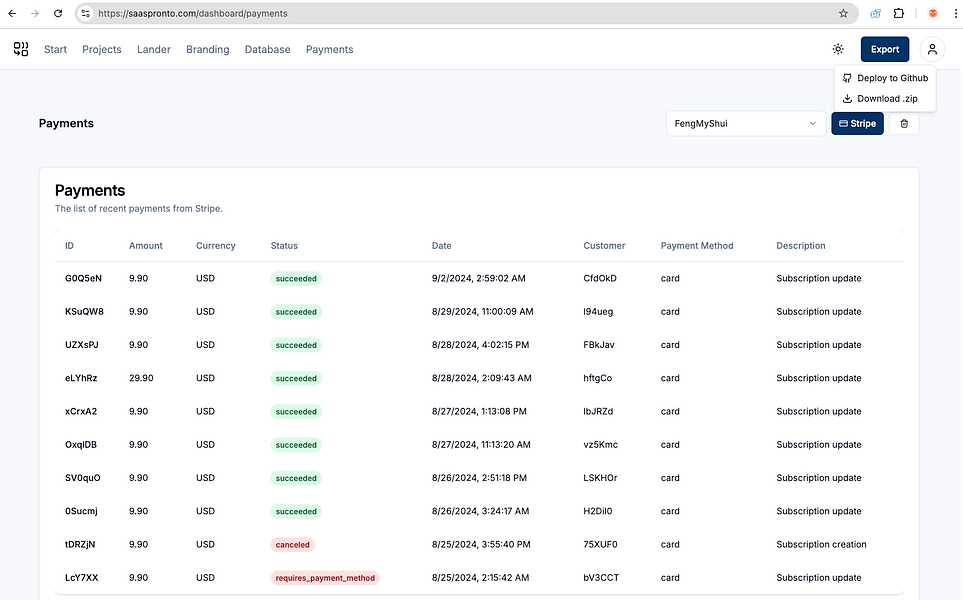Open the user profile avatar icon

pyautogui.click(x=932, y=49)
